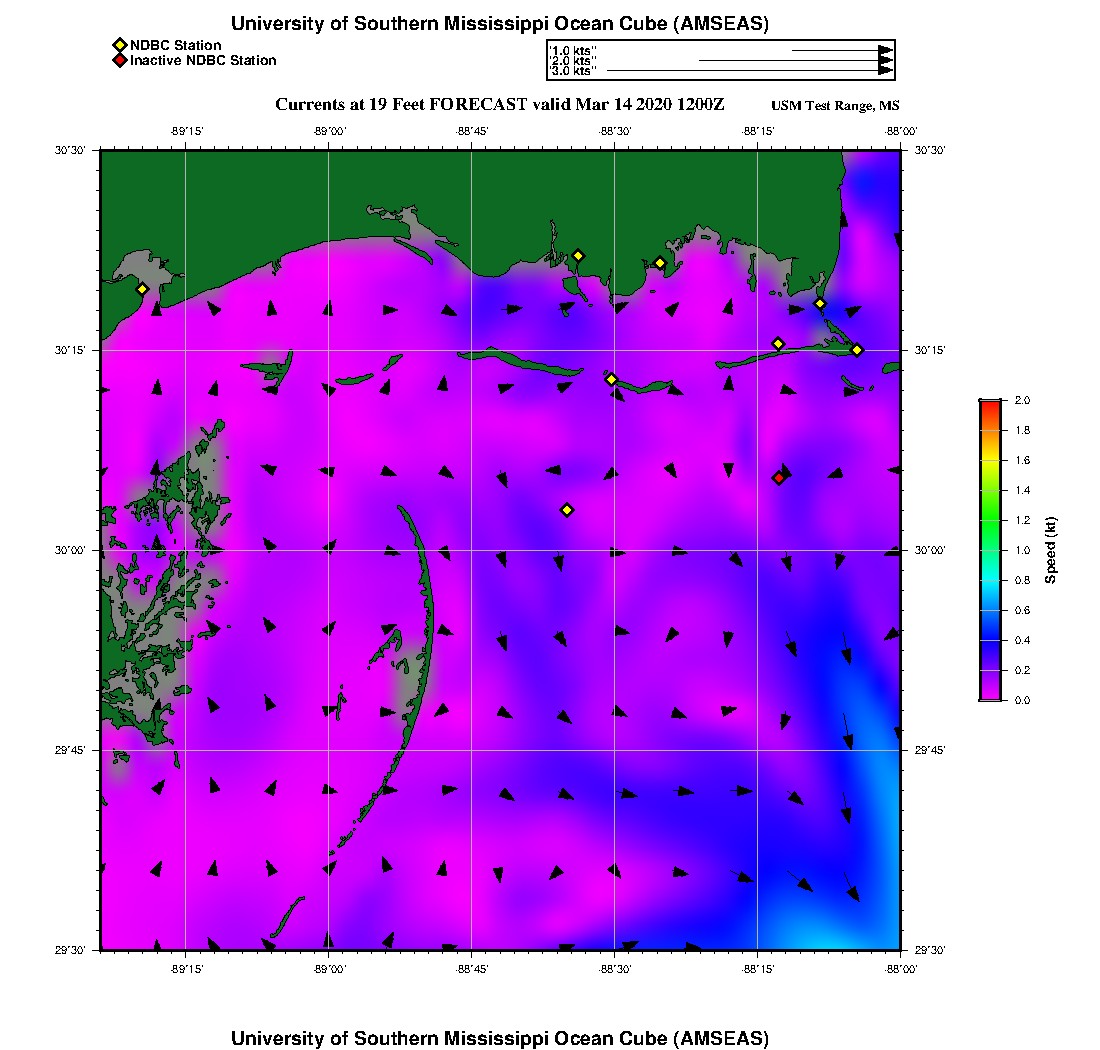The height and width of the screenshot is (1050, 1100).
Task: Click the "NDBC Station" legend label next to yellow diamond
Action: coord(176,45)
